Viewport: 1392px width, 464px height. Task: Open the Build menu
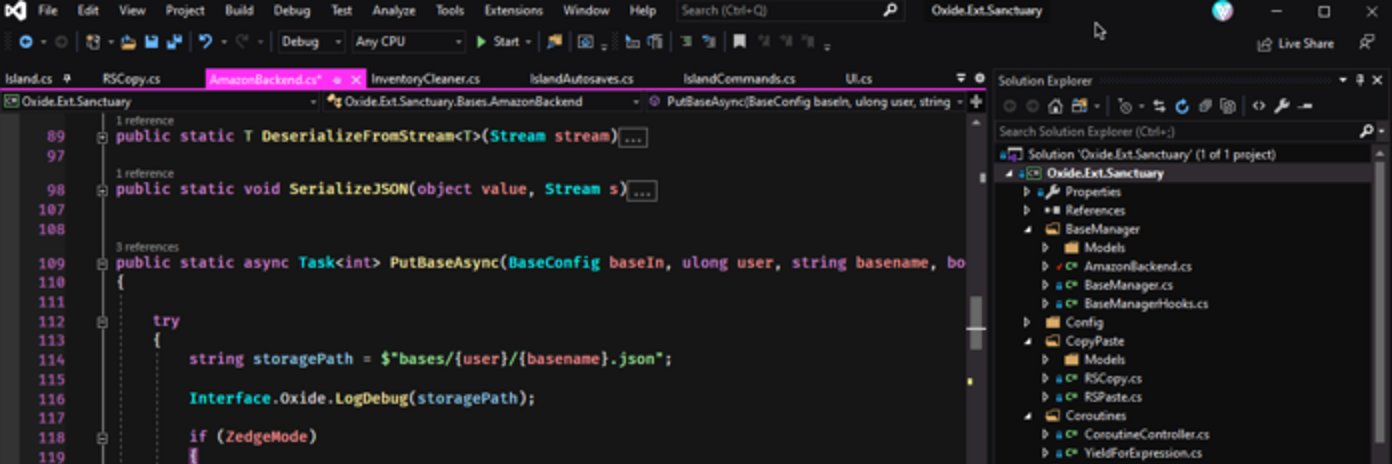click(x=239, y=11)
